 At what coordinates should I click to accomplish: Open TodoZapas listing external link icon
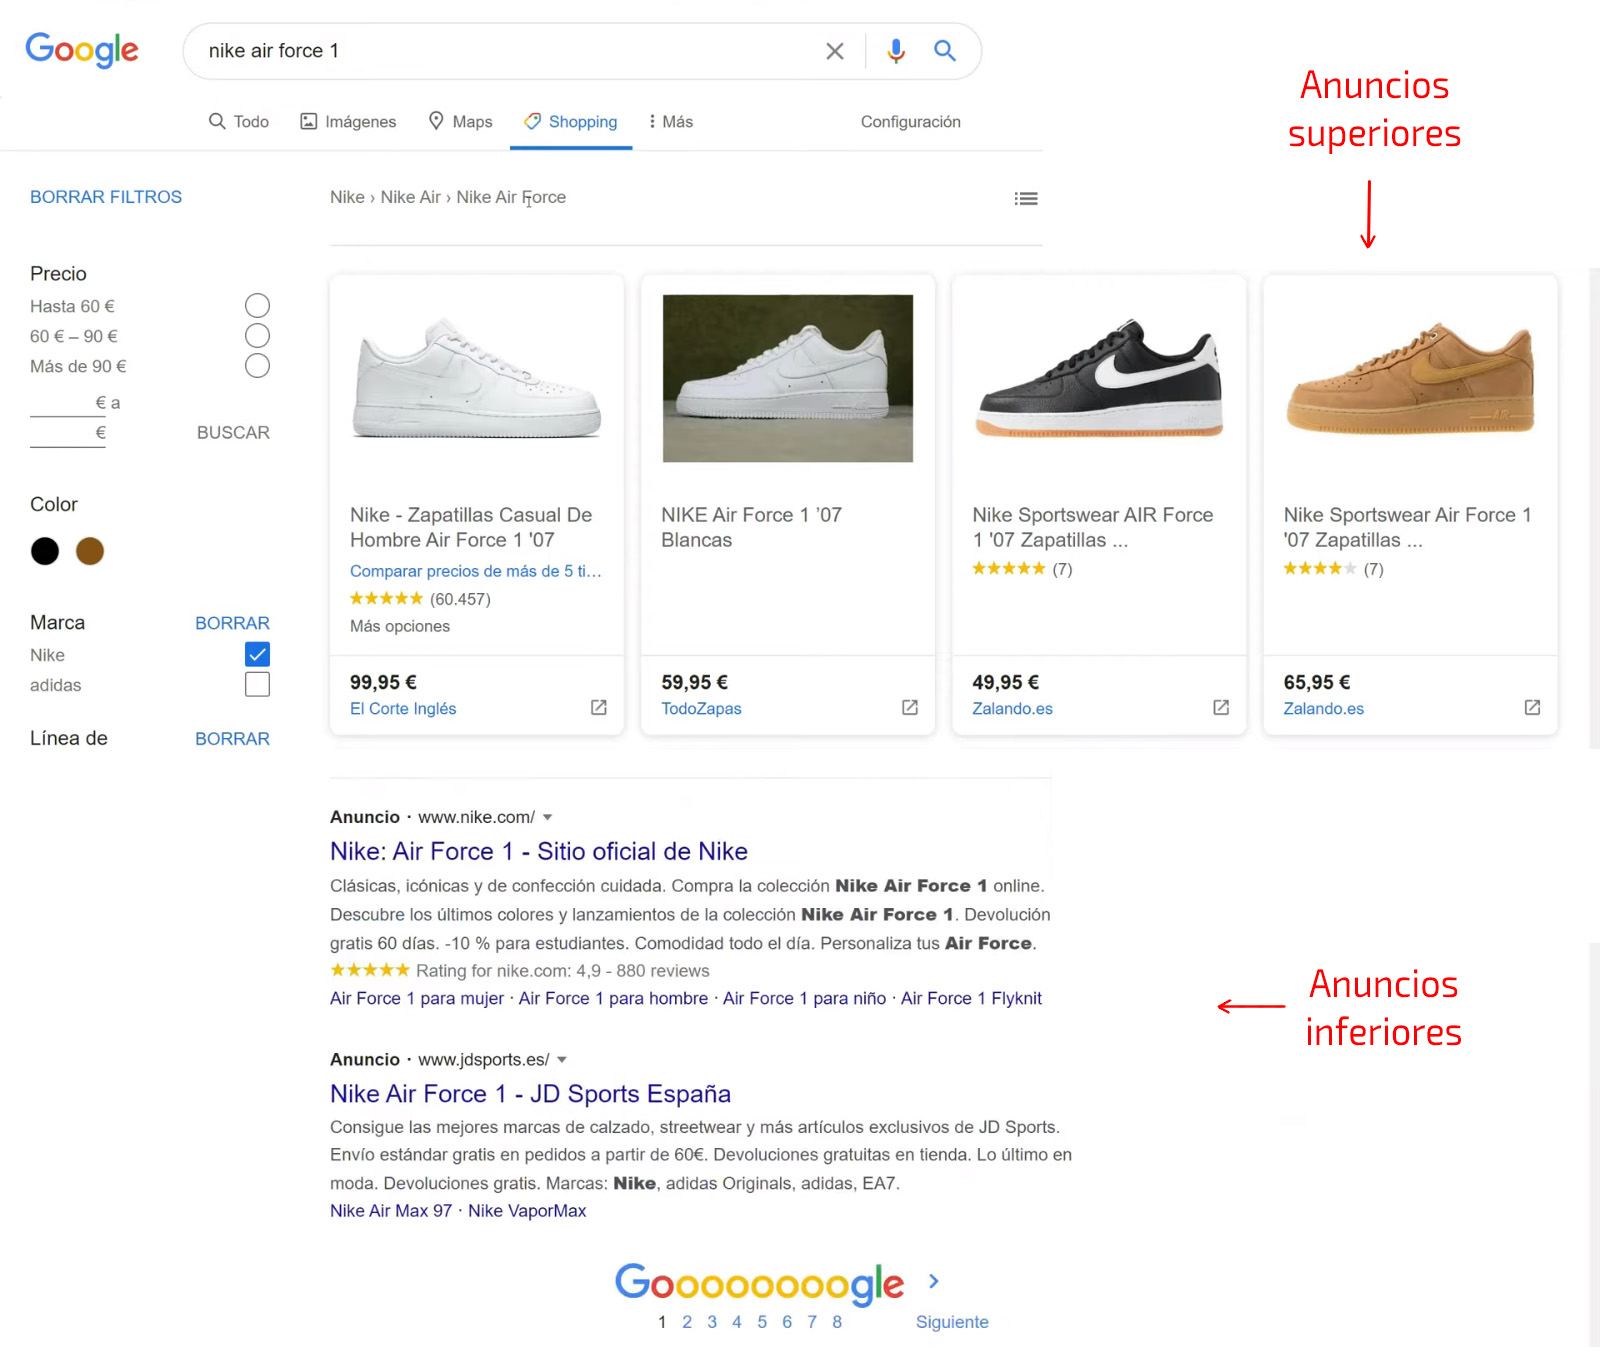[910, 707]
